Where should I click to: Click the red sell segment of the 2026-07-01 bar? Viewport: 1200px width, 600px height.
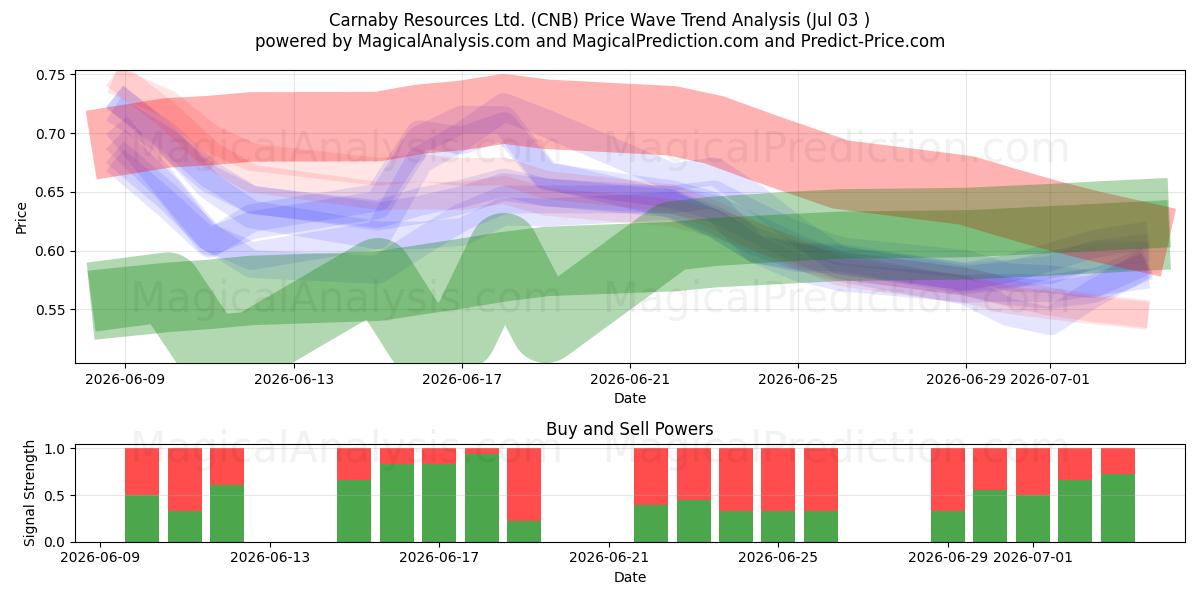pos(1033,472)
